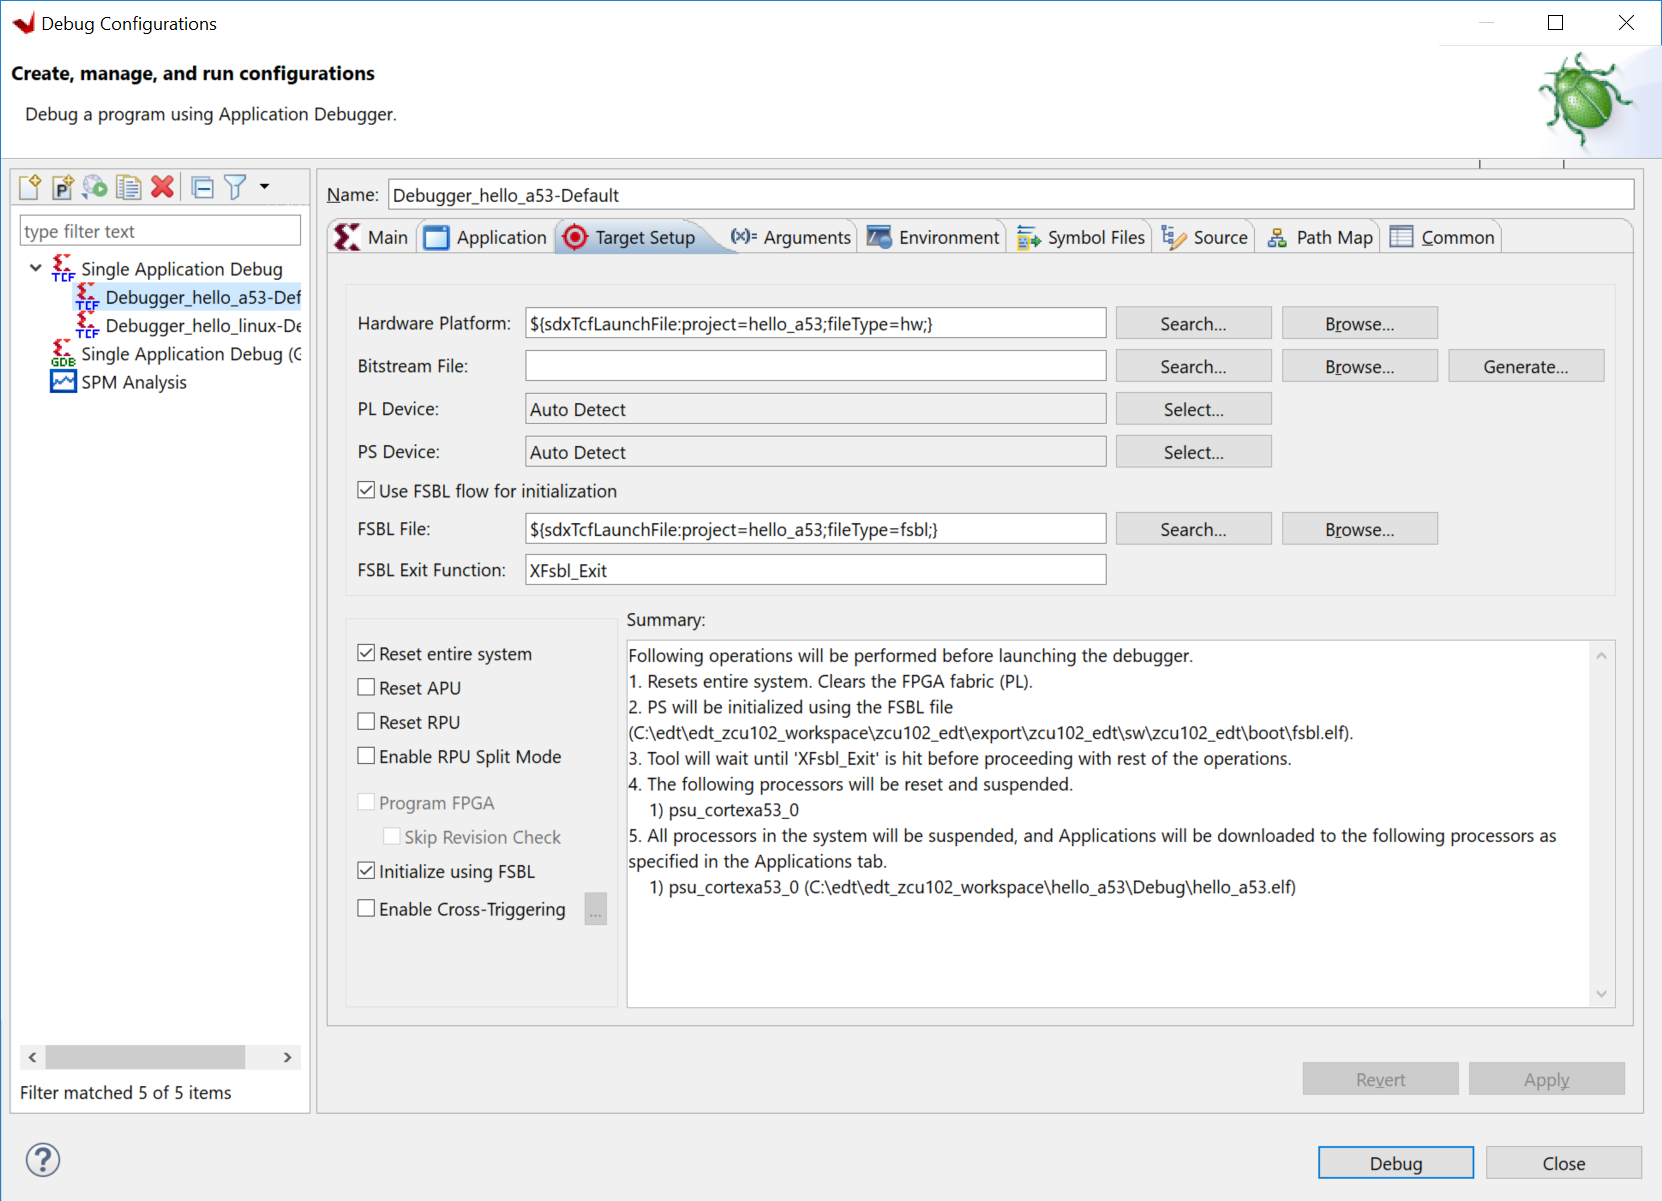
Task: Click the empty Bitstream File field
Action: pos(815,366)
